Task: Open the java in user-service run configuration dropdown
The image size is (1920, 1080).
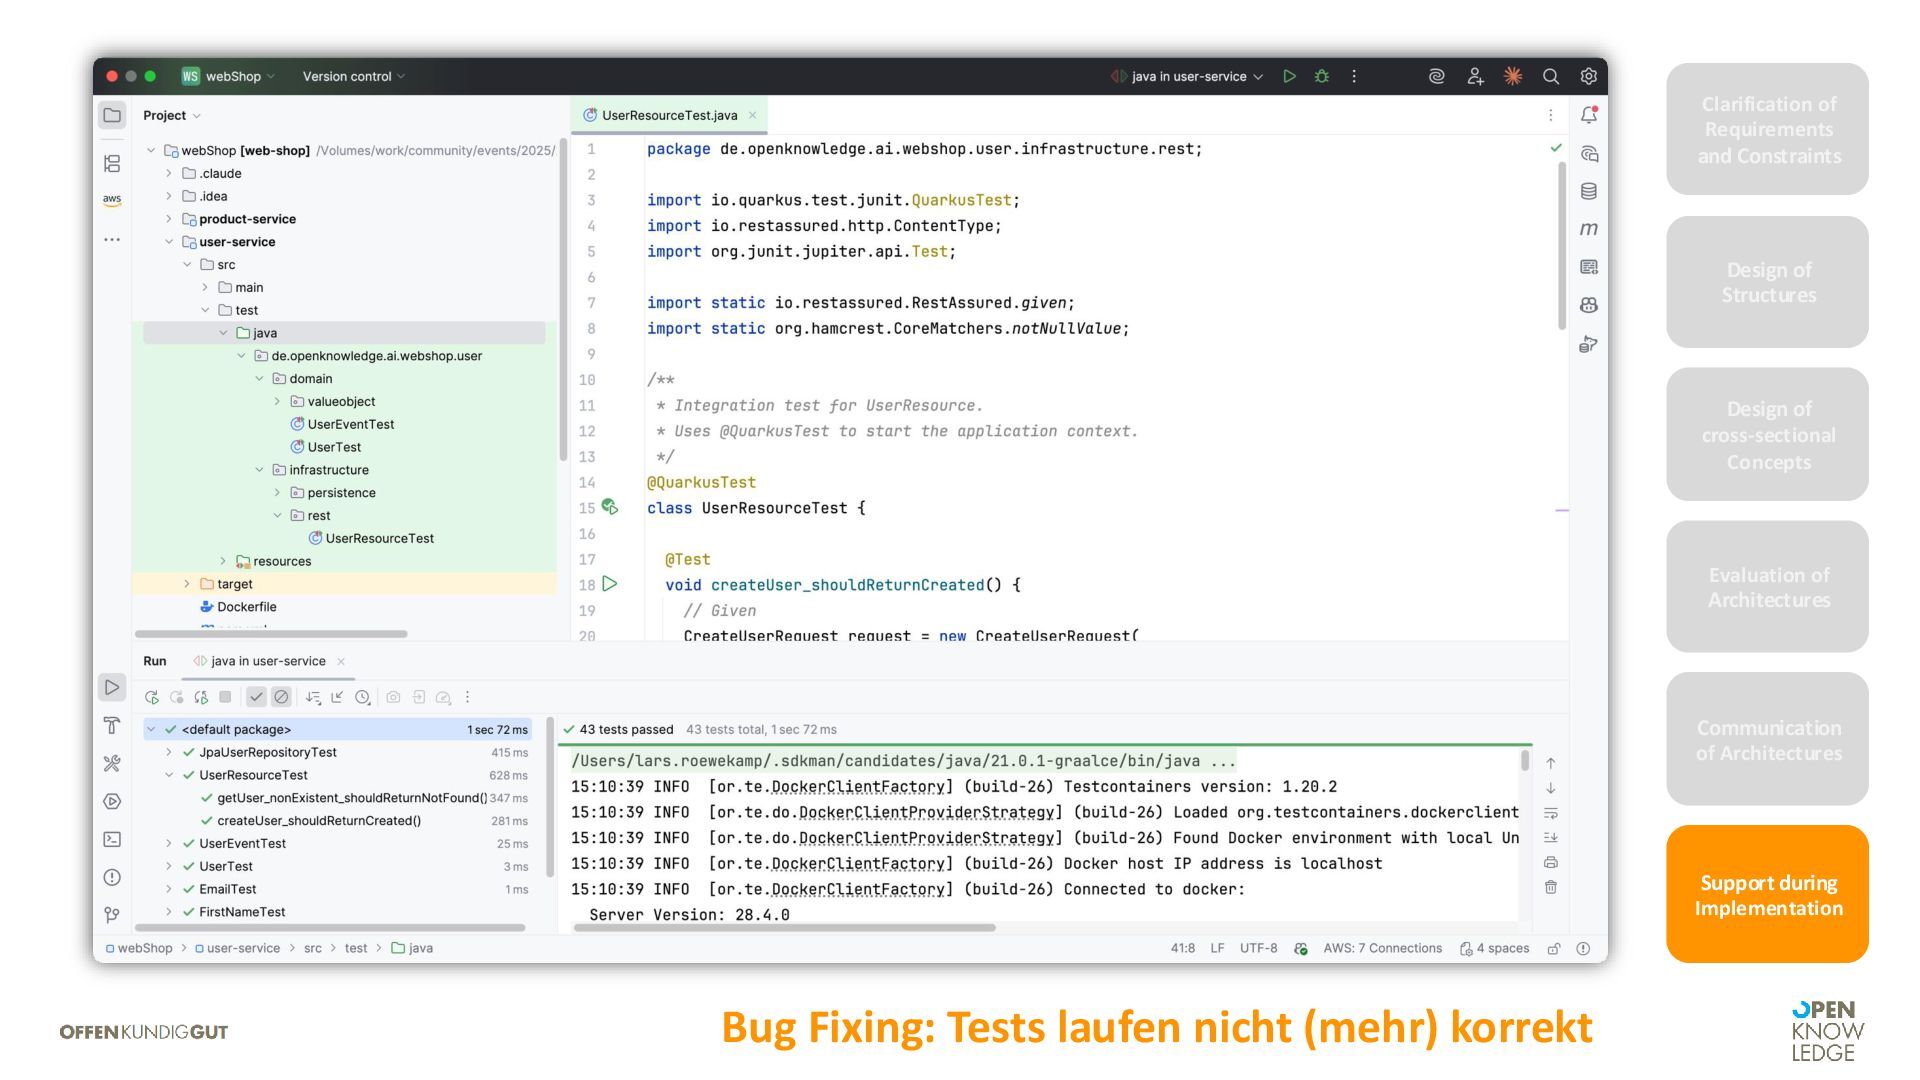Action: [1188, 76]
